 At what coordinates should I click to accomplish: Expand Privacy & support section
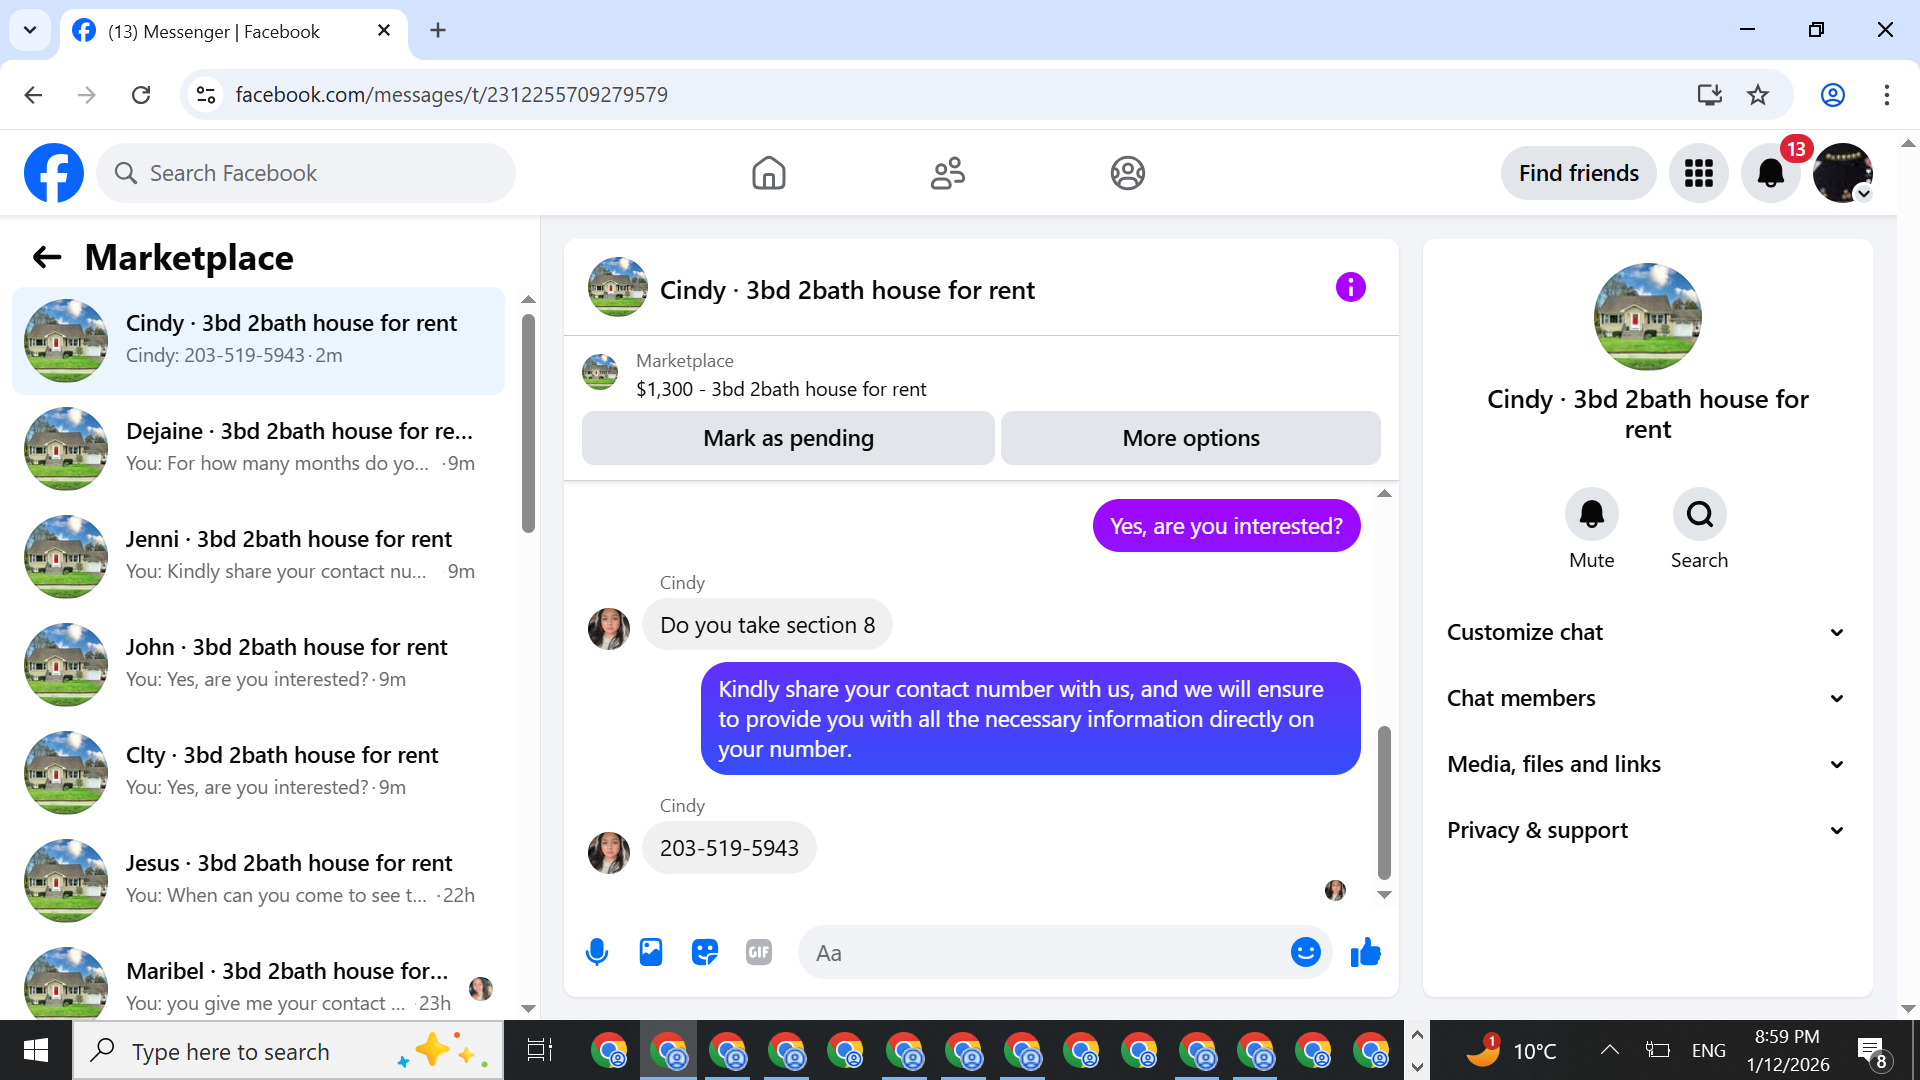click(1646, 830)
